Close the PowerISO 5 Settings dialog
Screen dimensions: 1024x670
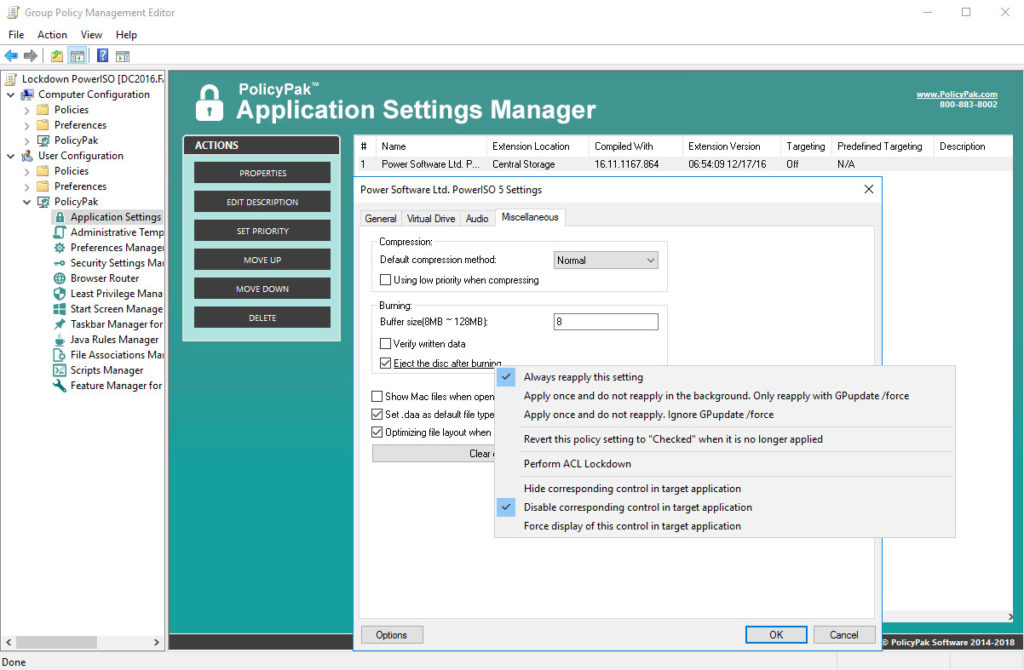869,189
